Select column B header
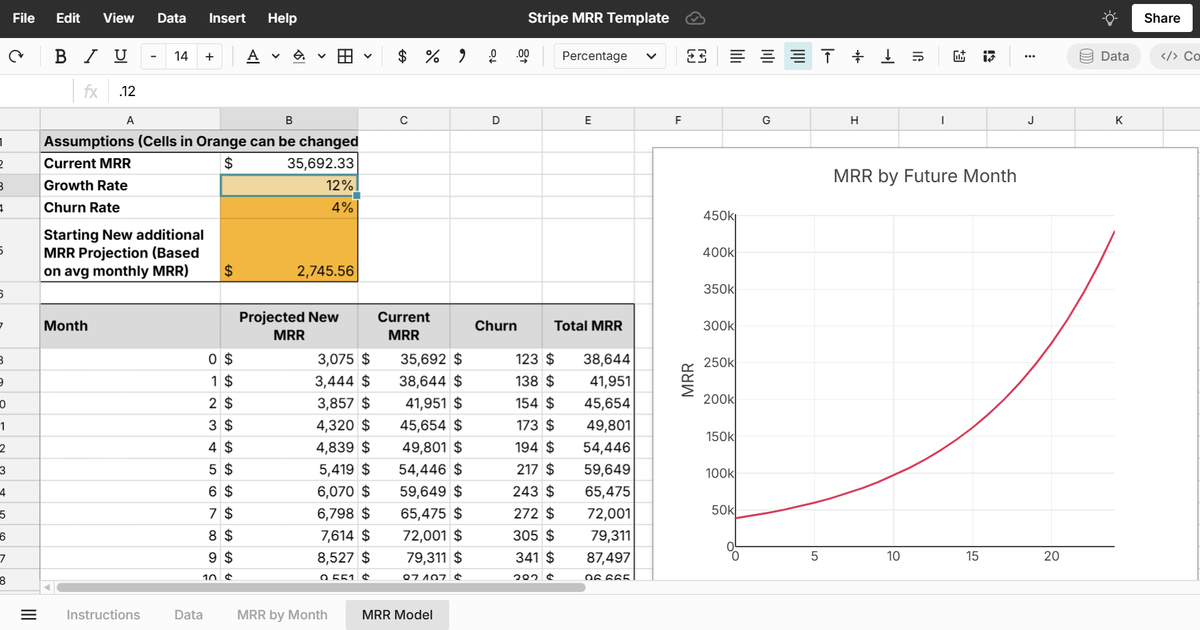This screenshot has width=1200, height=630. pos(289,120)
